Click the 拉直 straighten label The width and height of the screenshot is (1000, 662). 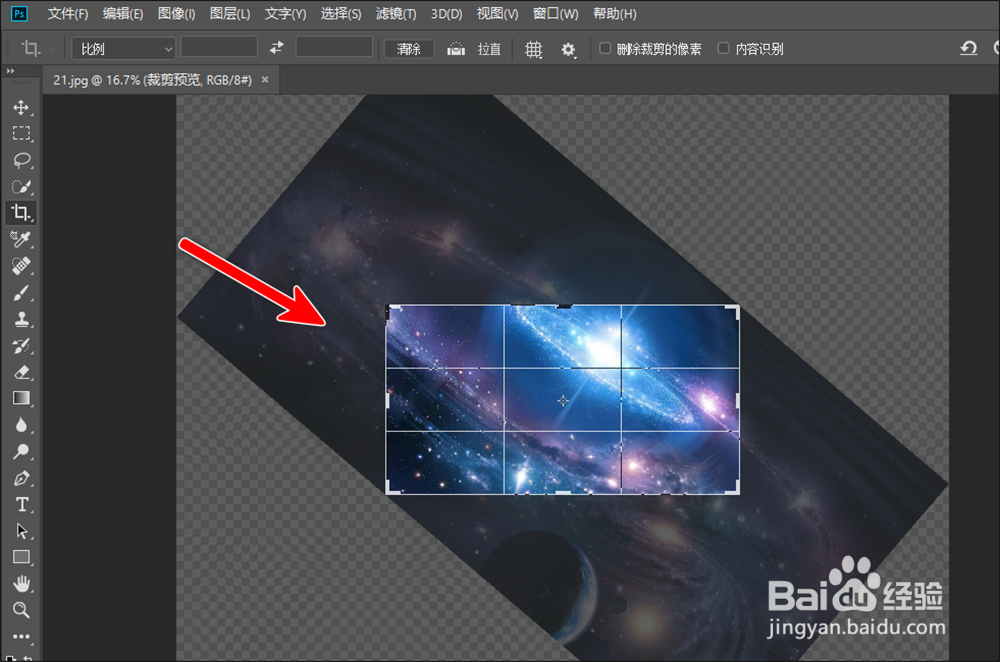click(489, 49)
